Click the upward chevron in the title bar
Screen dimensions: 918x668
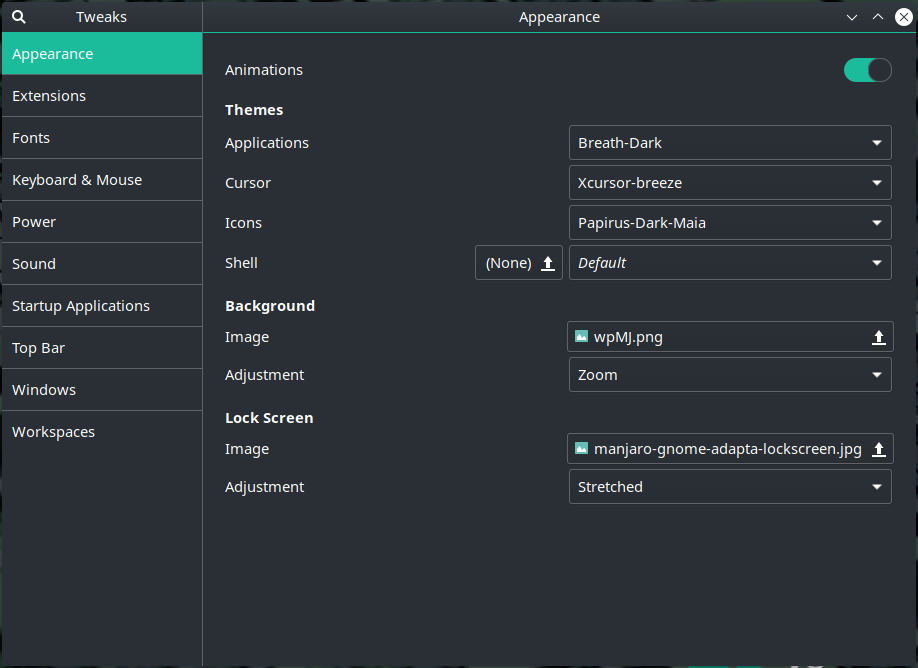[878, 17]
